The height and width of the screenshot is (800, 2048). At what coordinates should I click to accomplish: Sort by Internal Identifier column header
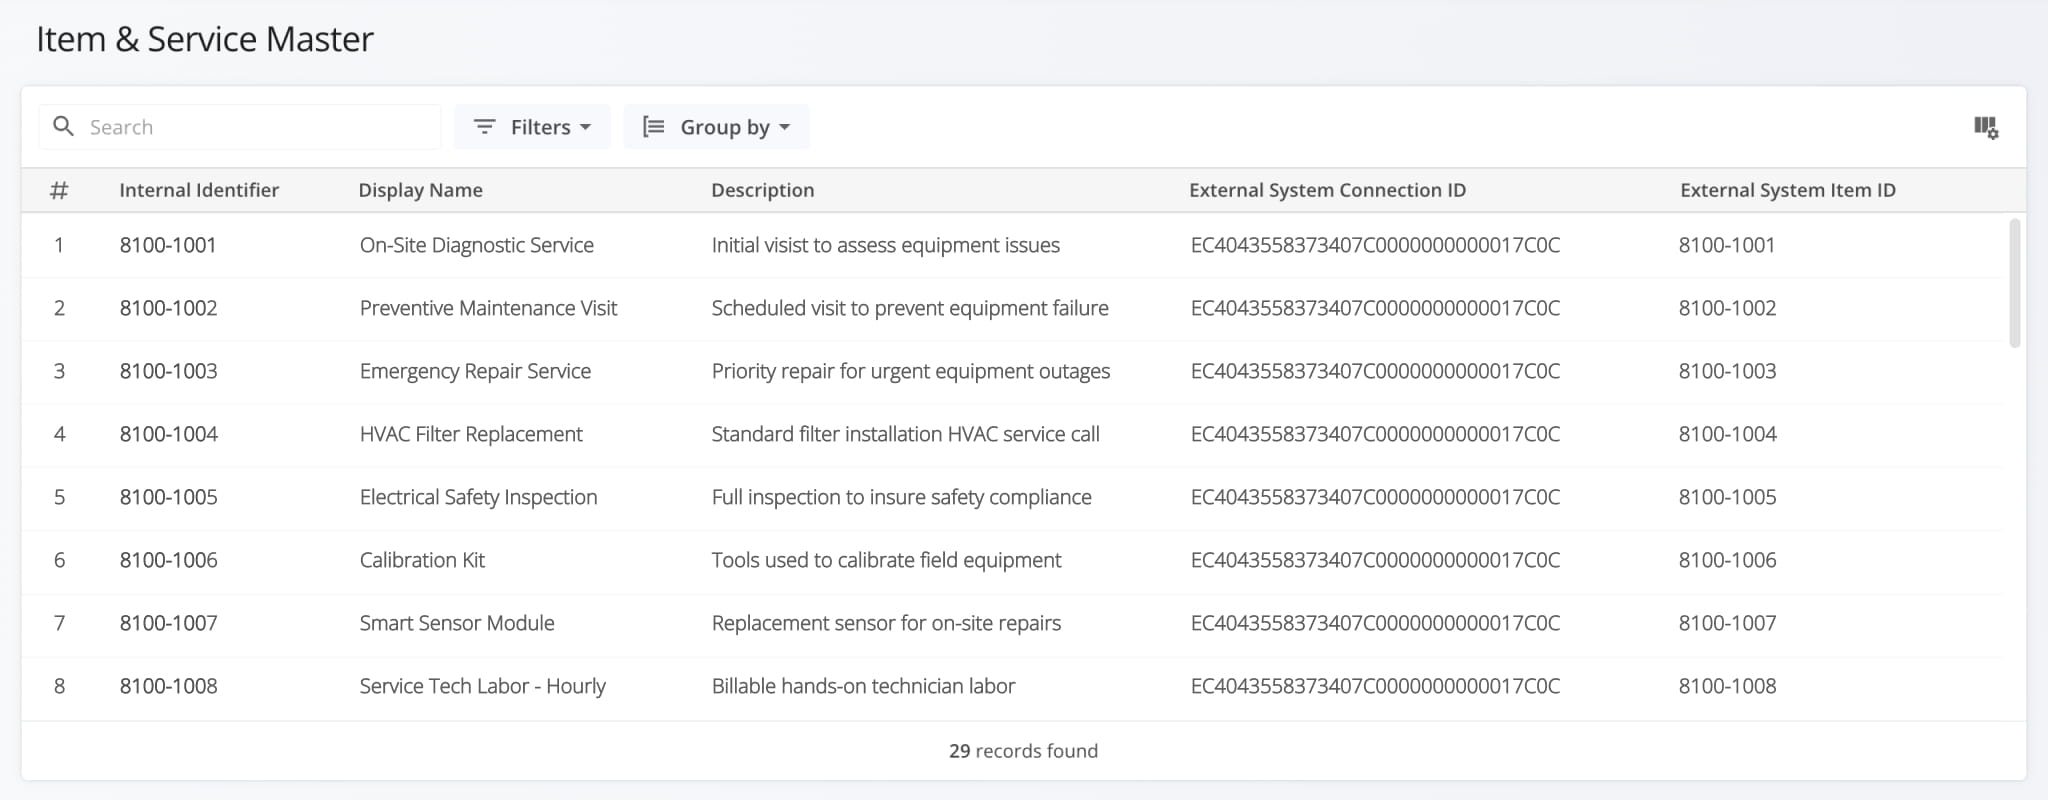199,190
